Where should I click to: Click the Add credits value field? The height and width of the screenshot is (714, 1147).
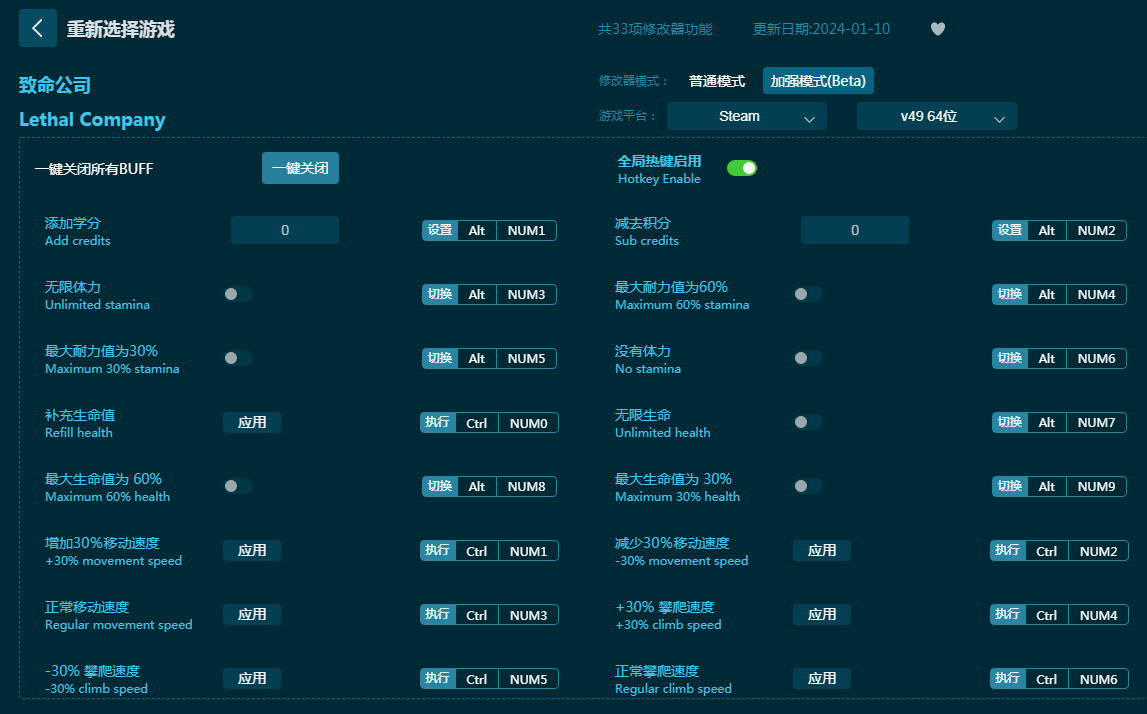[285, 230]
